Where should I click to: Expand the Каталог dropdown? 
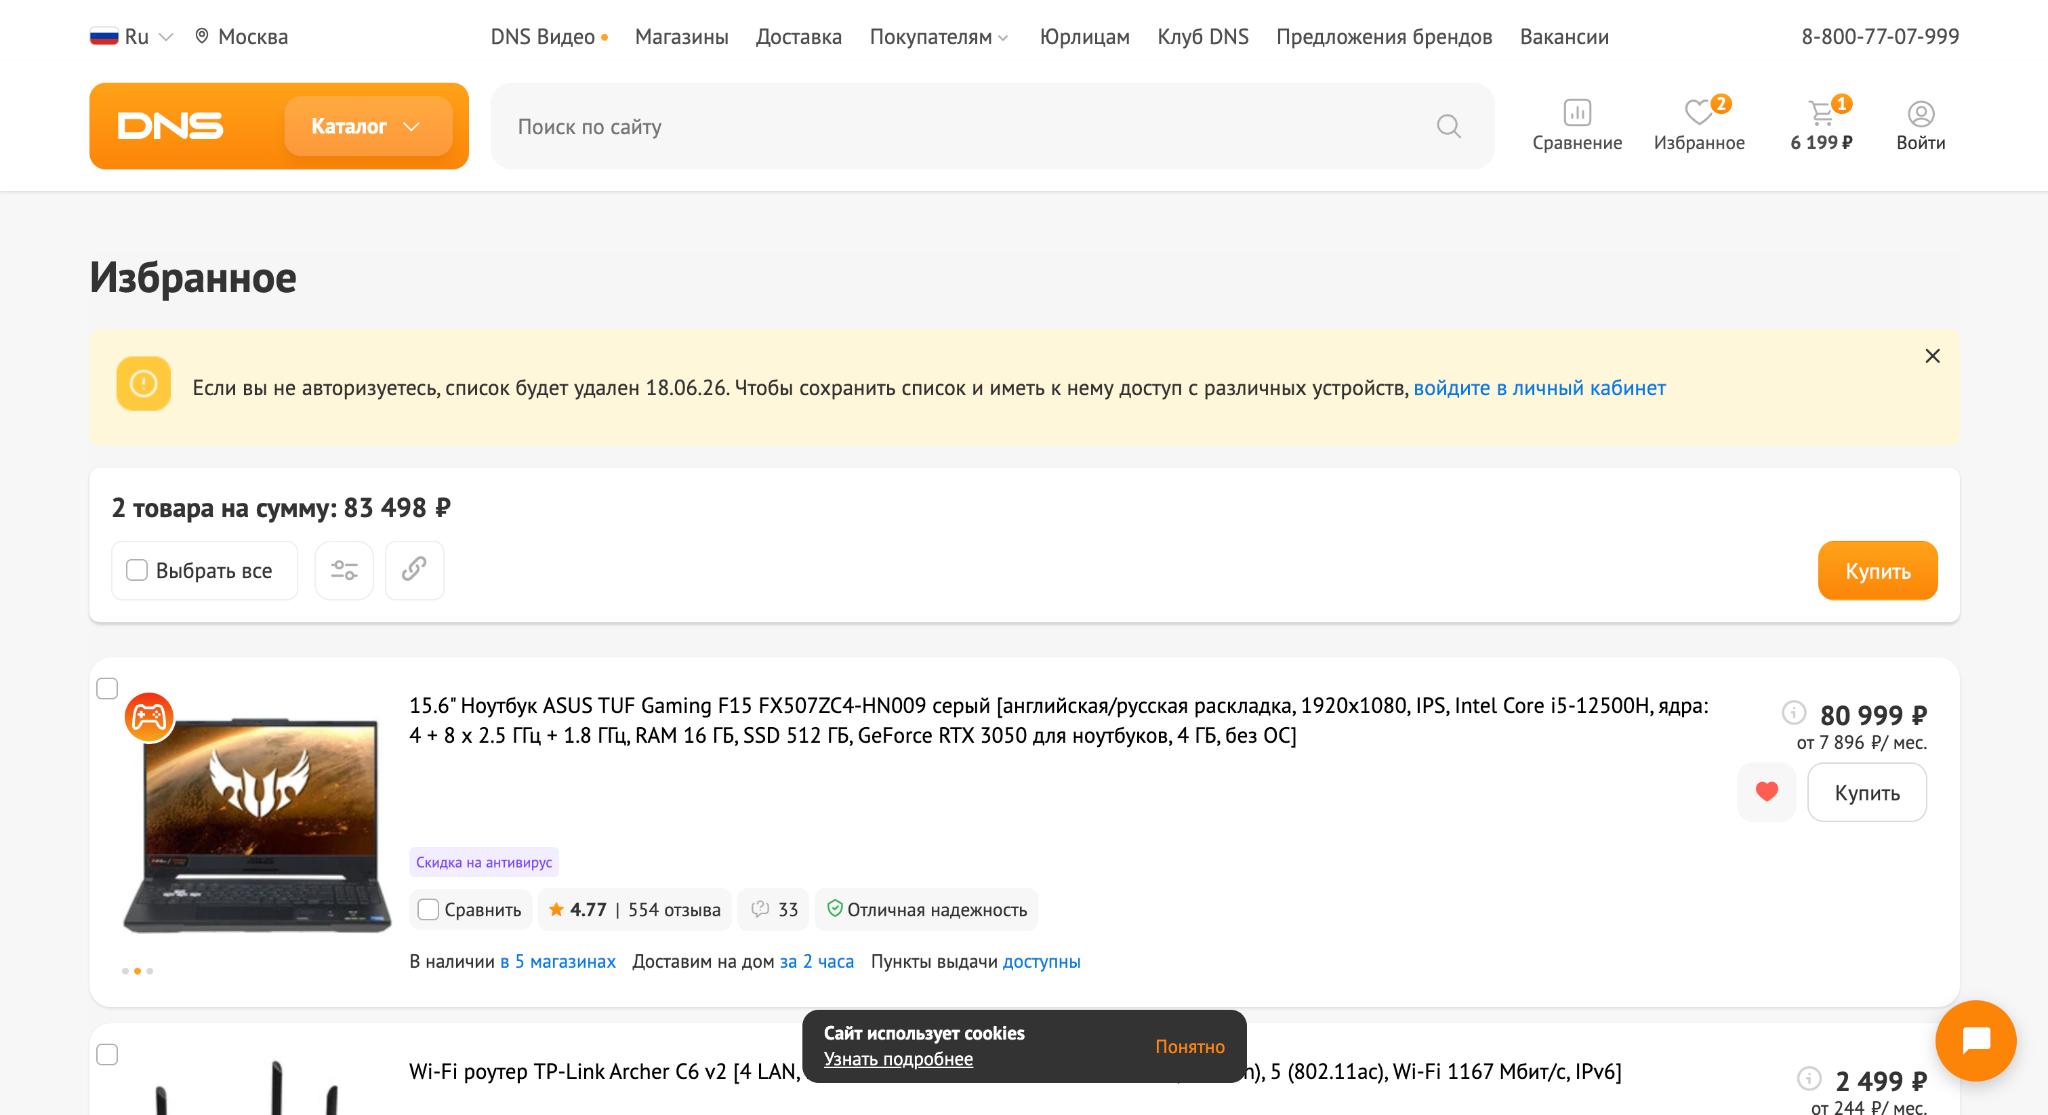click(368, 126)
